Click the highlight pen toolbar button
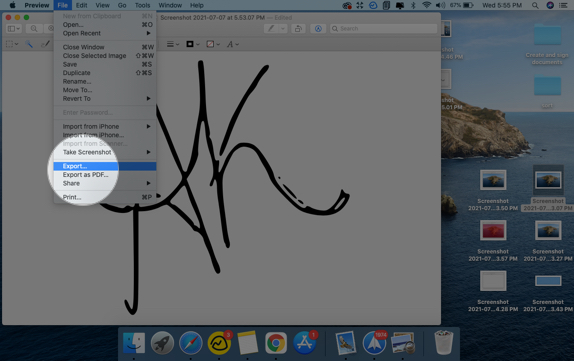This screenshot has width=574, height=361. click(x=271, y=29)
